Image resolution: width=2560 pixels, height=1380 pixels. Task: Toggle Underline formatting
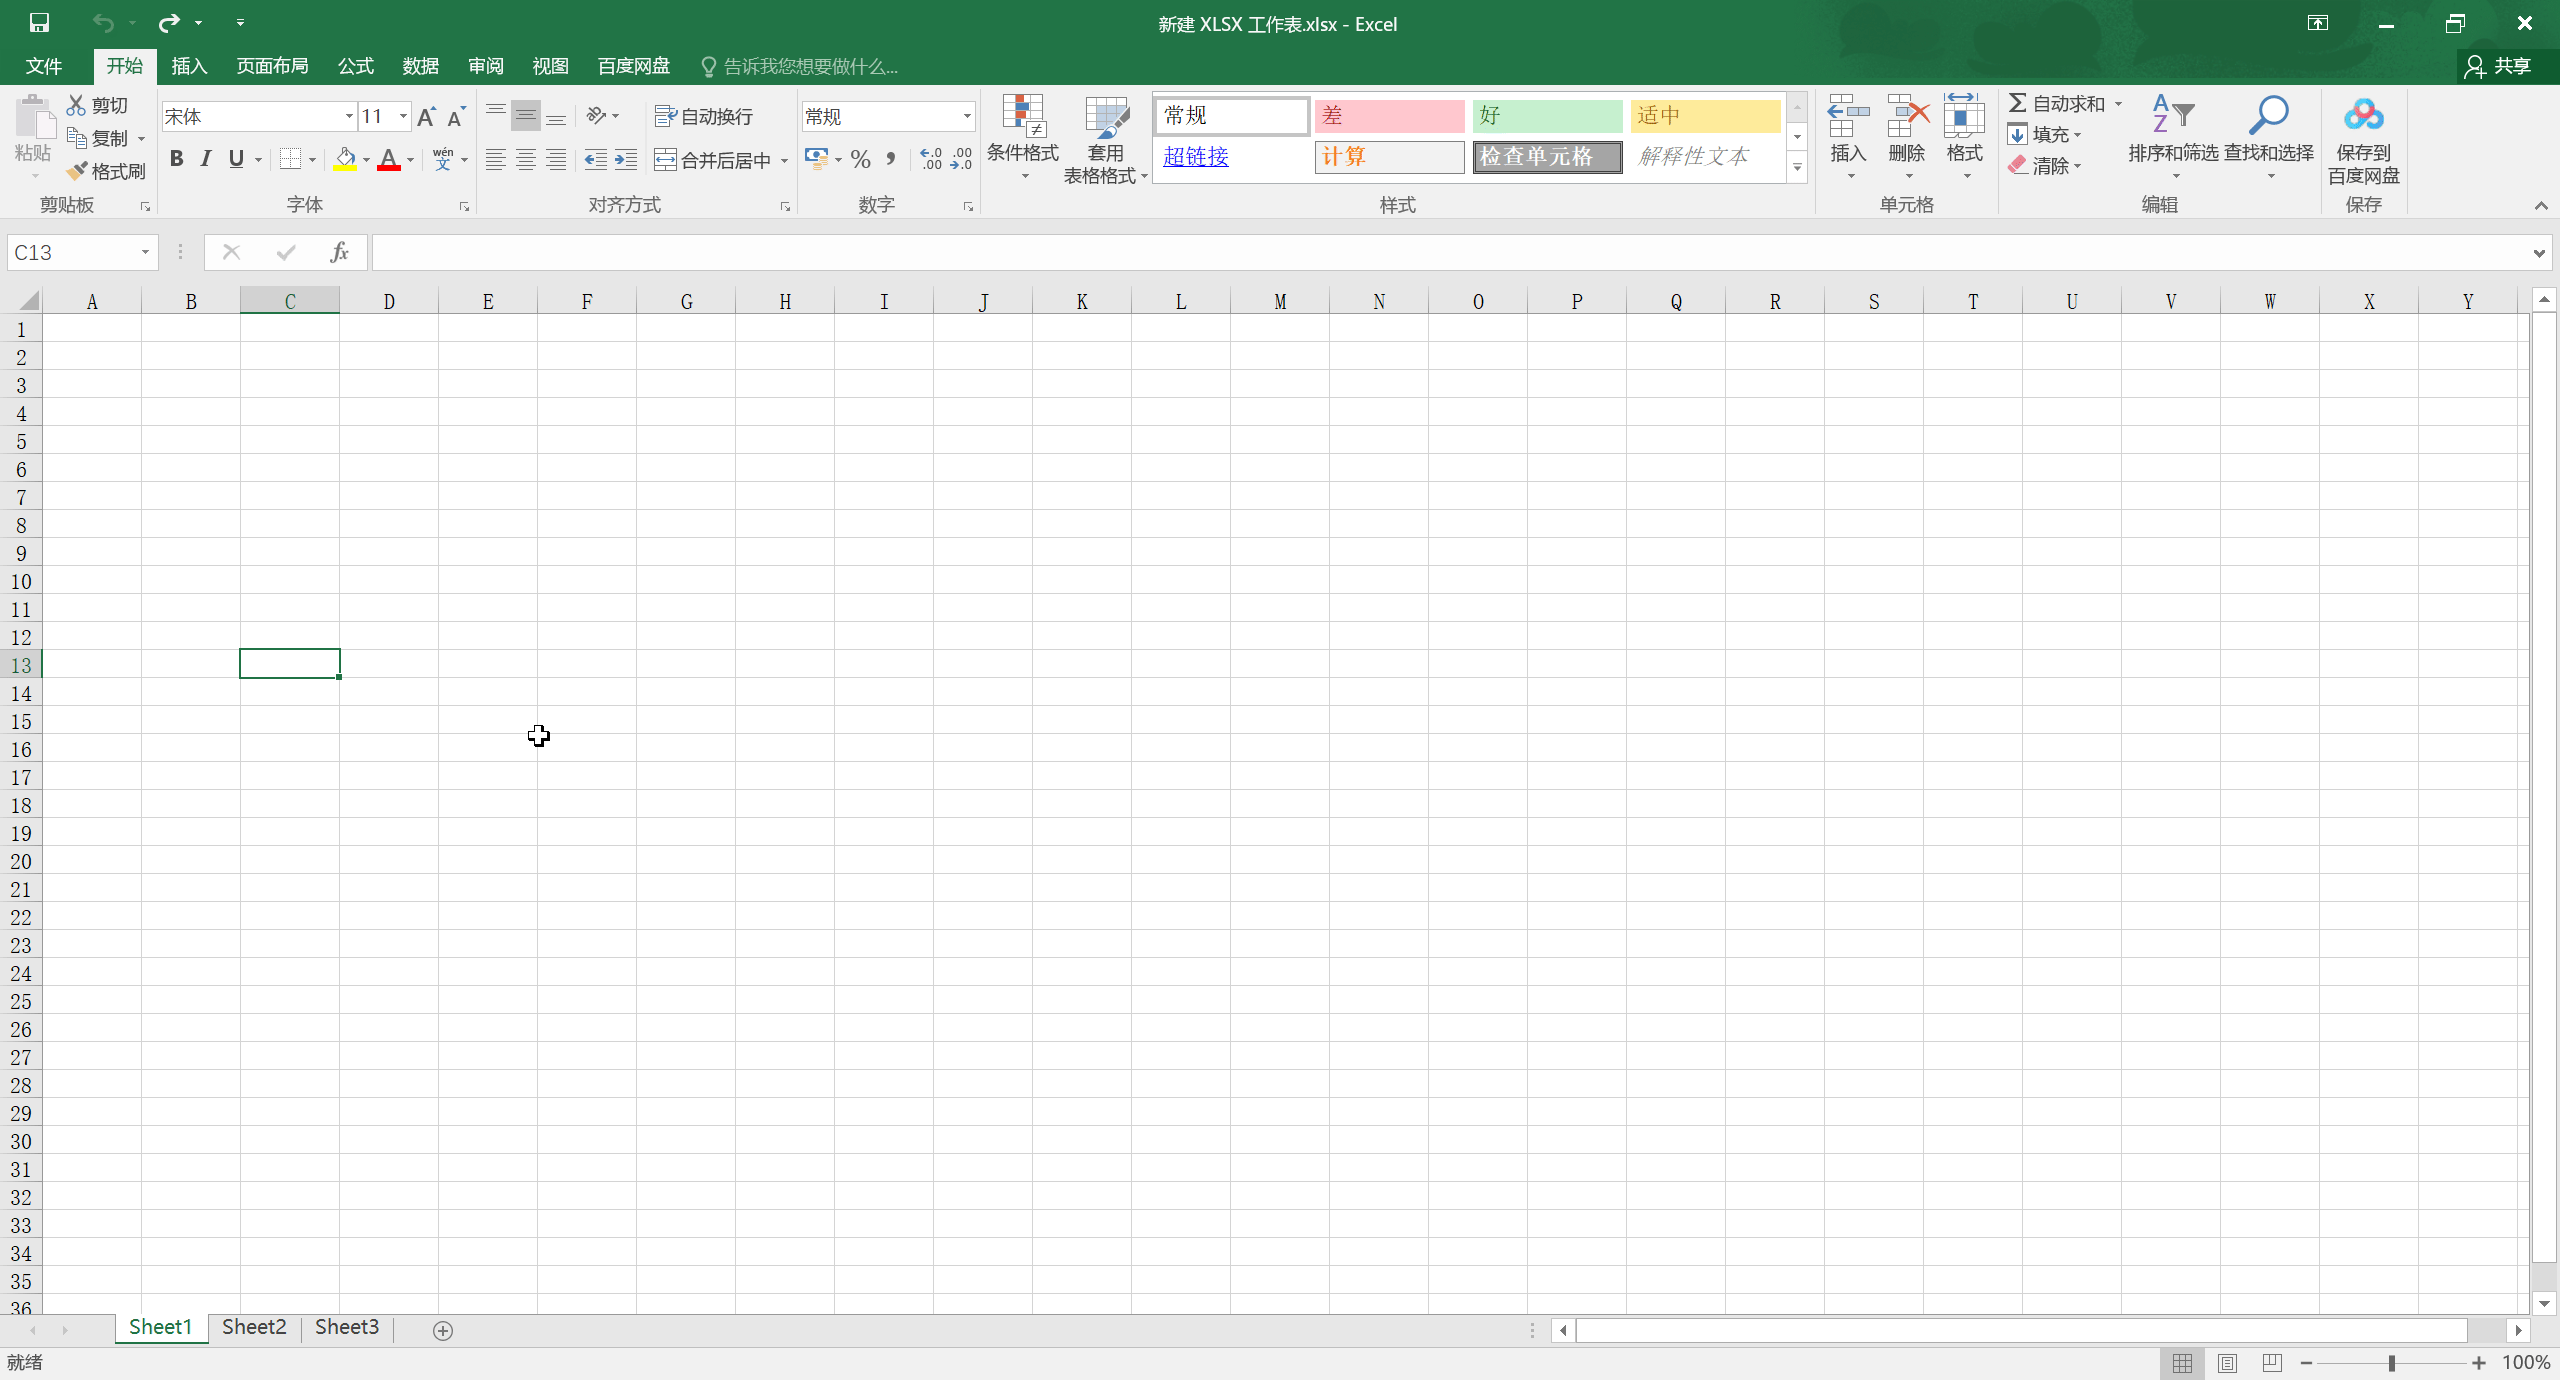tap(236, 159)
